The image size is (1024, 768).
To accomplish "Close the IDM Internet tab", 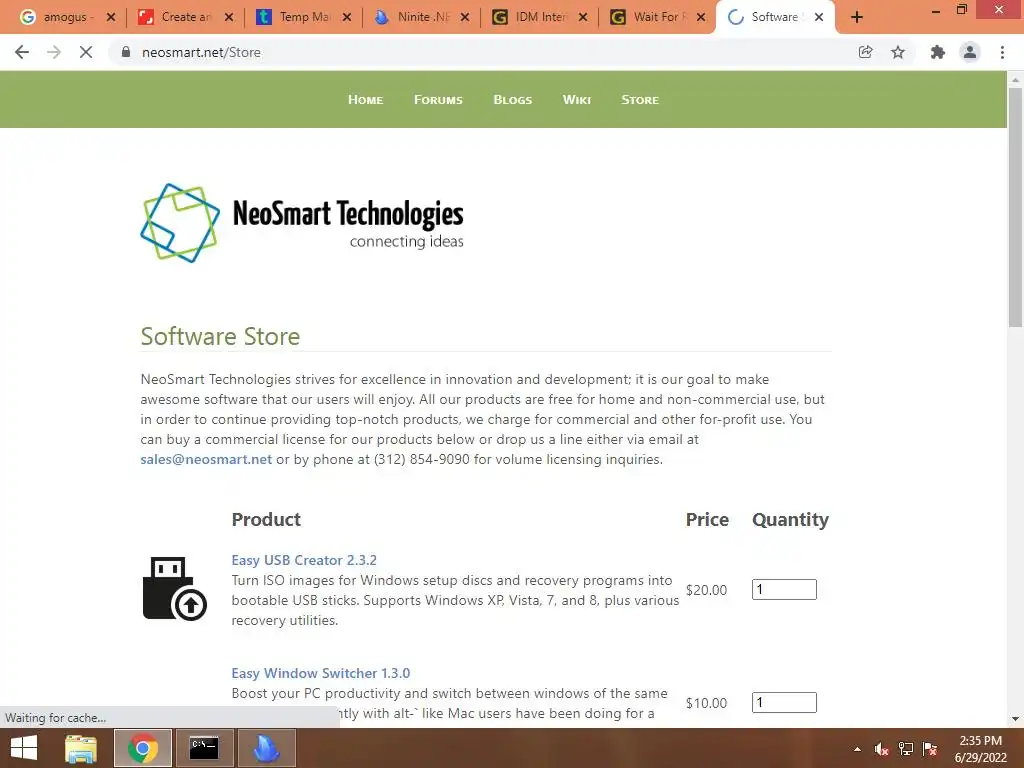I will pyautogui.click(x=583, y=17).
